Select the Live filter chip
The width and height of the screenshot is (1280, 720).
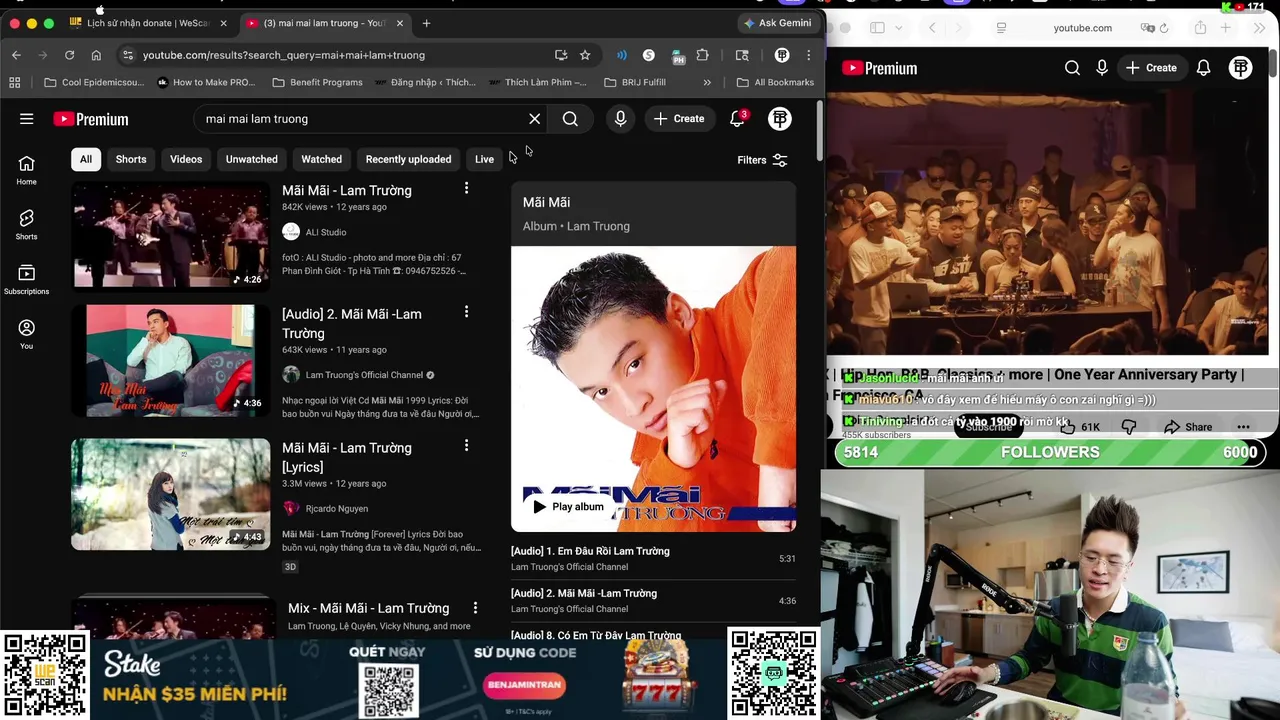point(484,159)
